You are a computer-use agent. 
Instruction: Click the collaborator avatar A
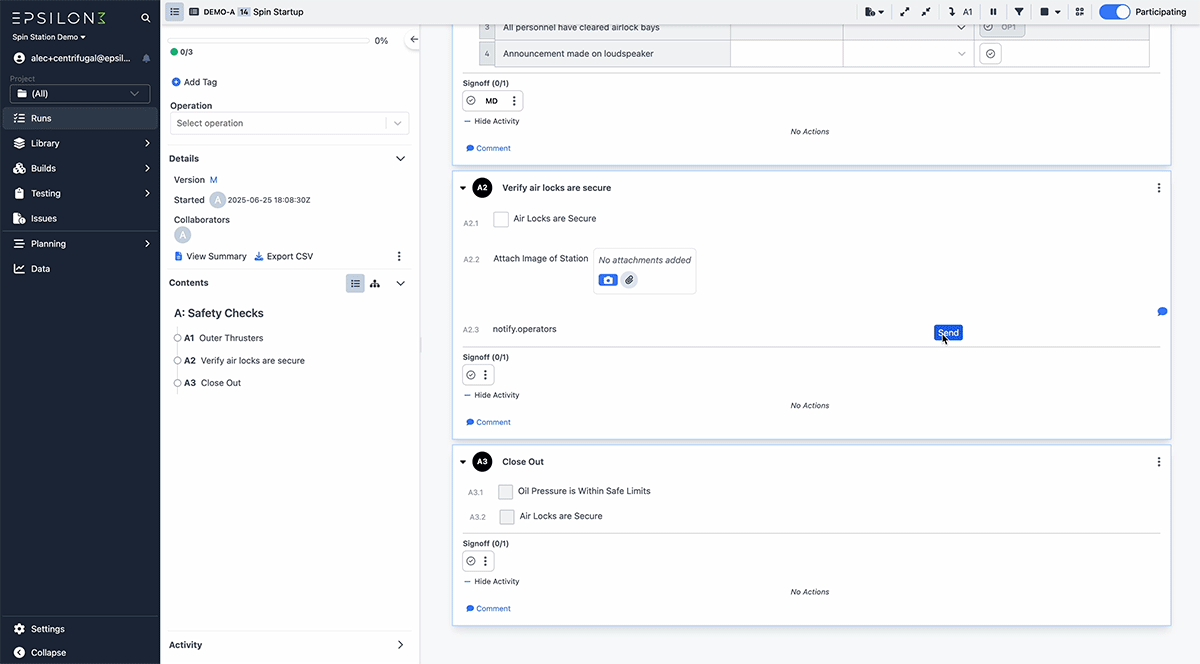tap(182, 235)
